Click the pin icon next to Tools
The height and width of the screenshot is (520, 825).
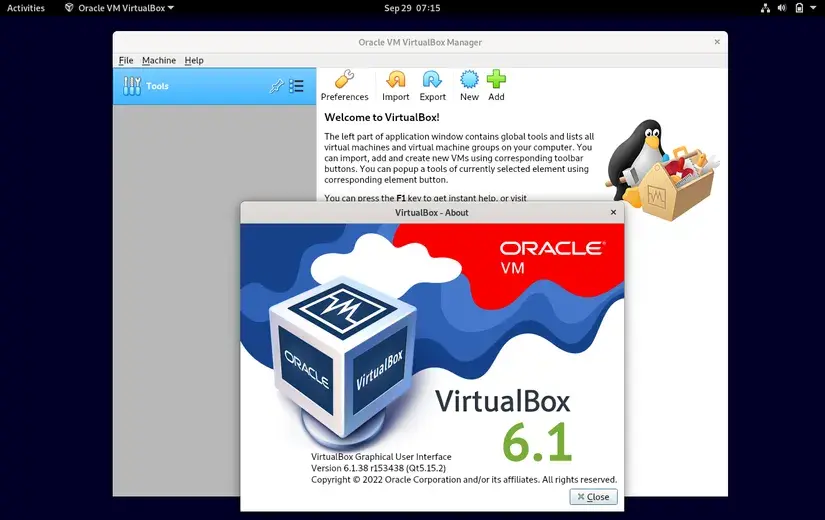pos(276,86)
